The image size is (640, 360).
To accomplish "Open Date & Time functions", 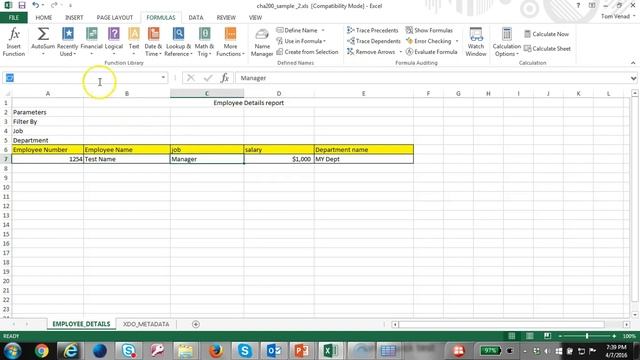I will pos(153,42).
